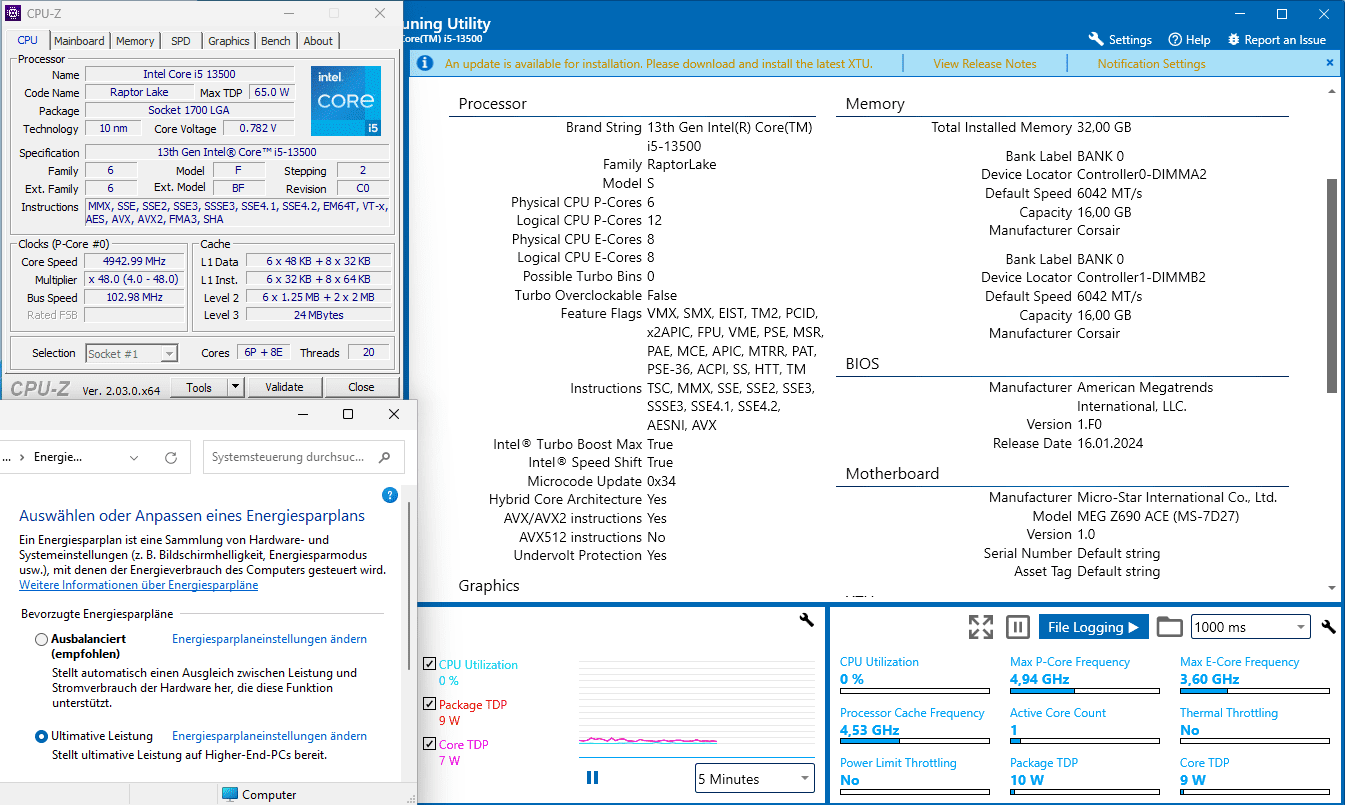
Task: Switch to the CPU tab in CPU-Z
Action: [28, 40]
